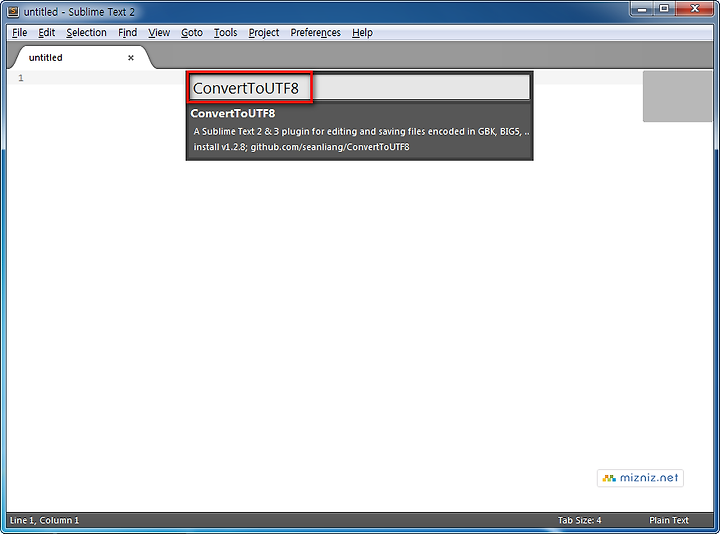The height and width of the screenshot is (534, 720).
Task: Open the Preferences menu
Action: 315,33
